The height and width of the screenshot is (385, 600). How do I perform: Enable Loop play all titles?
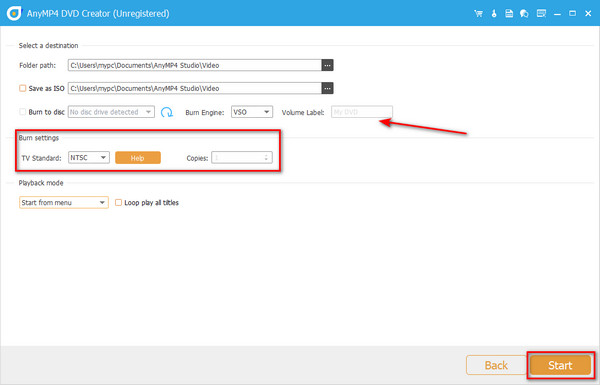119,202
